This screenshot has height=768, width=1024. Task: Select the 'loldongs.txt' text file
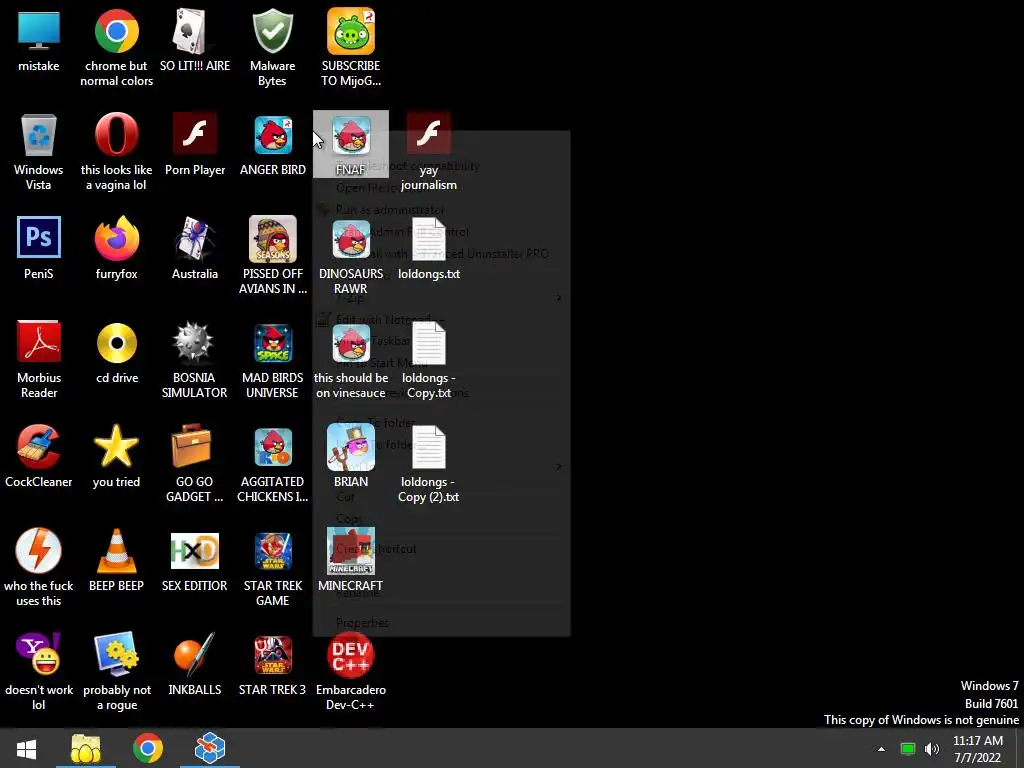(x=428, y=239)
